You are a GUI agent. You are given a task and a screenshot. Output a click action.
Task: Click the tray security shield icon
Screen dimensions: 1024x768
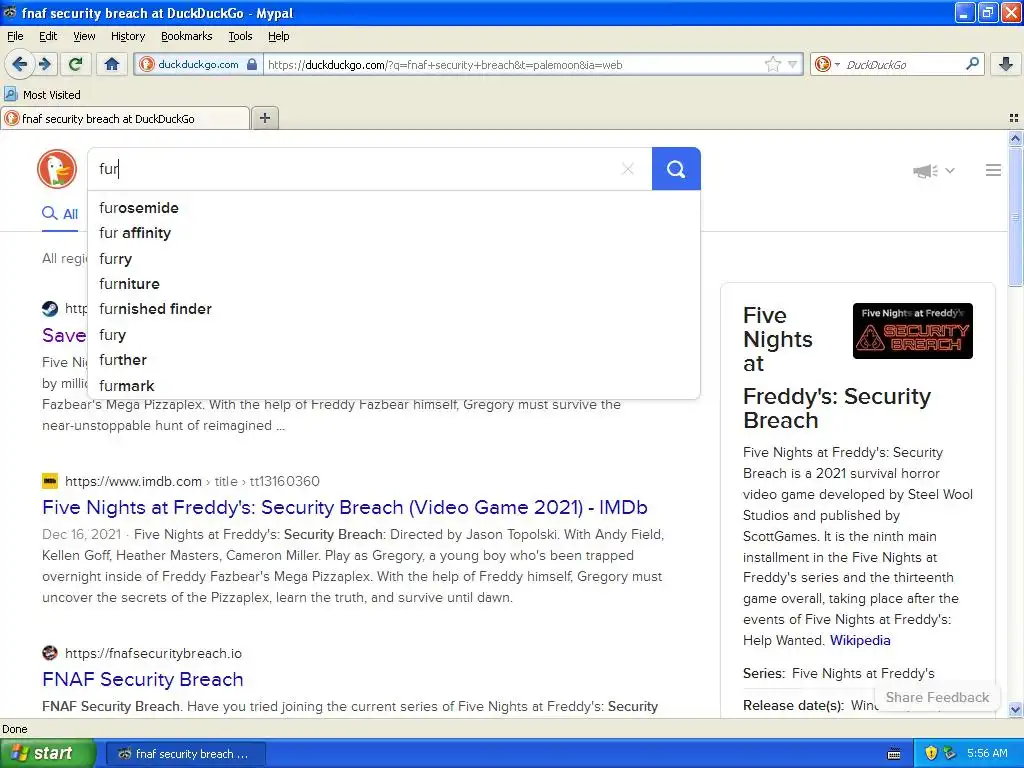(x=931, y=753)
